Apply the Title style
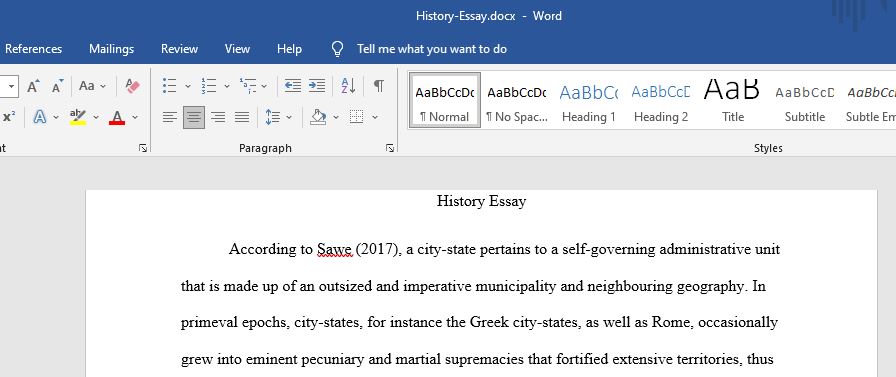Viewport: 896px width, 377px height. [733, 99]
